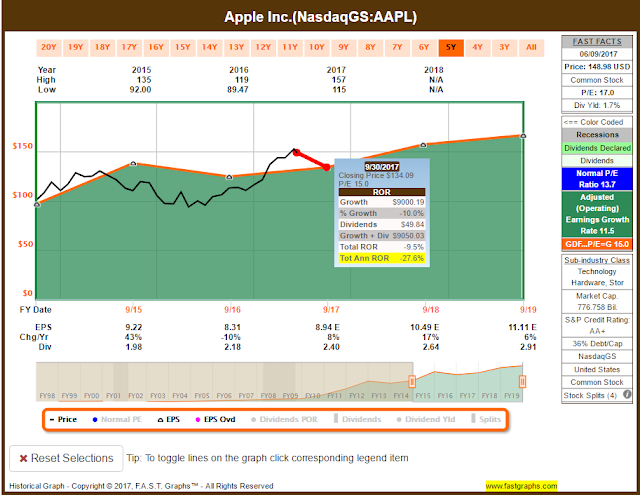Click the FY02 segment in navigator
The width and height of the screenshot is (640, 495).
coord(136,395)
